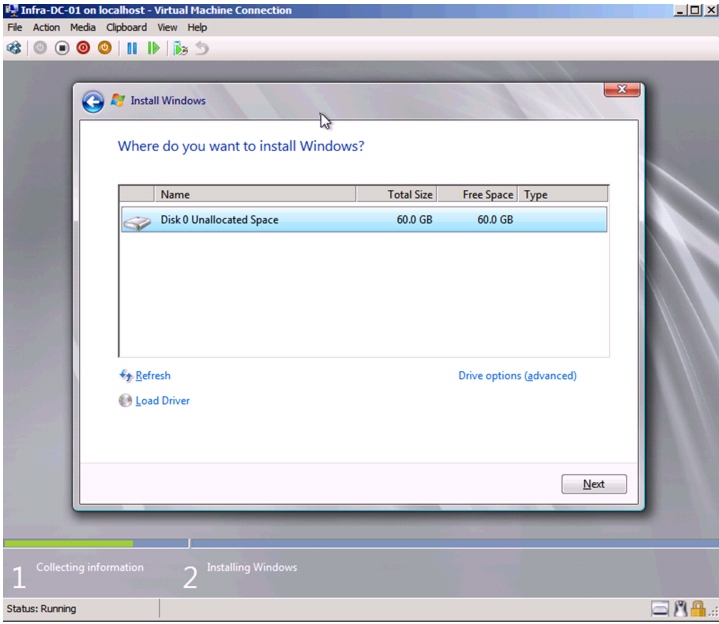Click the green setup progress bar
Image resolution: width=719 pixels, height=624 pixels.
click(69, 544)
